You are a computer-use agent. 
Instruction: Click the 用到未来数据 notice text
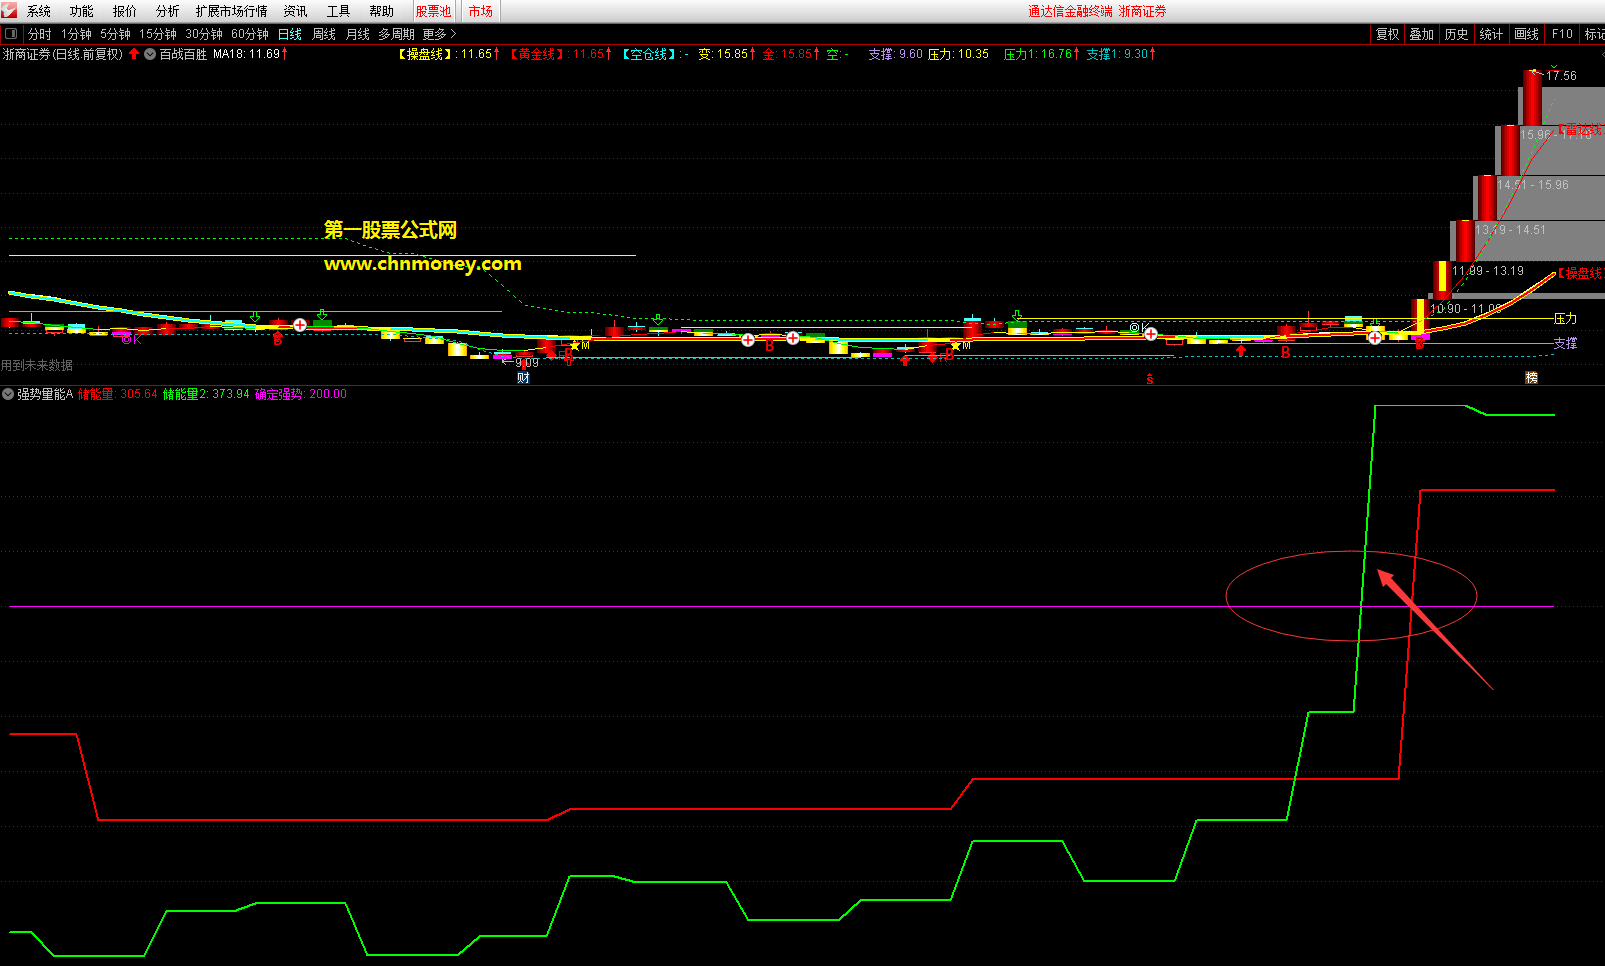[x=37, y=365]
